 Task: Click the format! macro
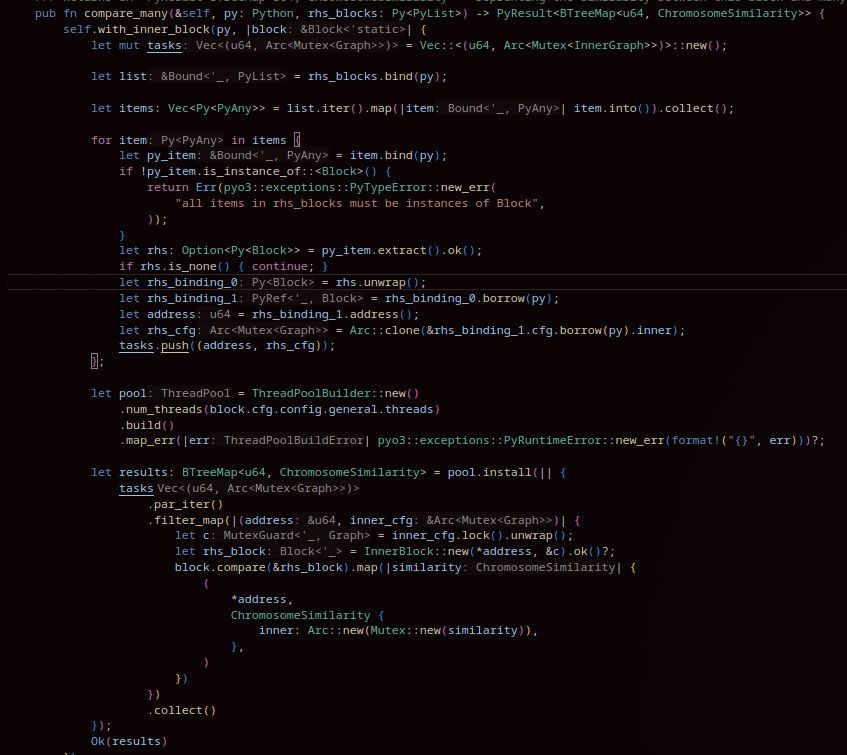pyautogui.click(x=693, y=441)
